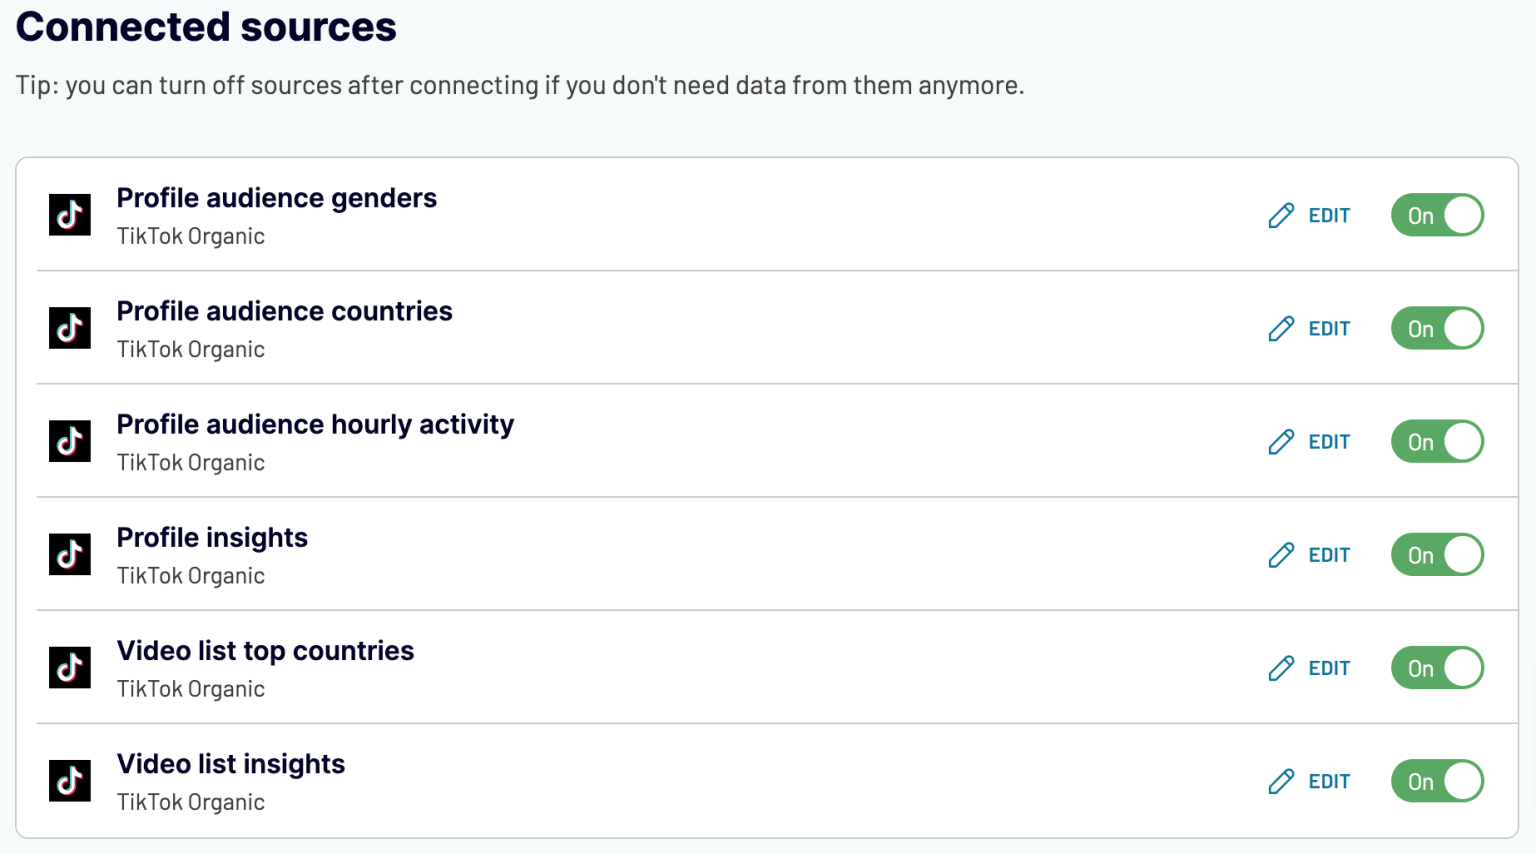
Task: Click the pencil icon beside Video list insights
Action: [1280, 781]
